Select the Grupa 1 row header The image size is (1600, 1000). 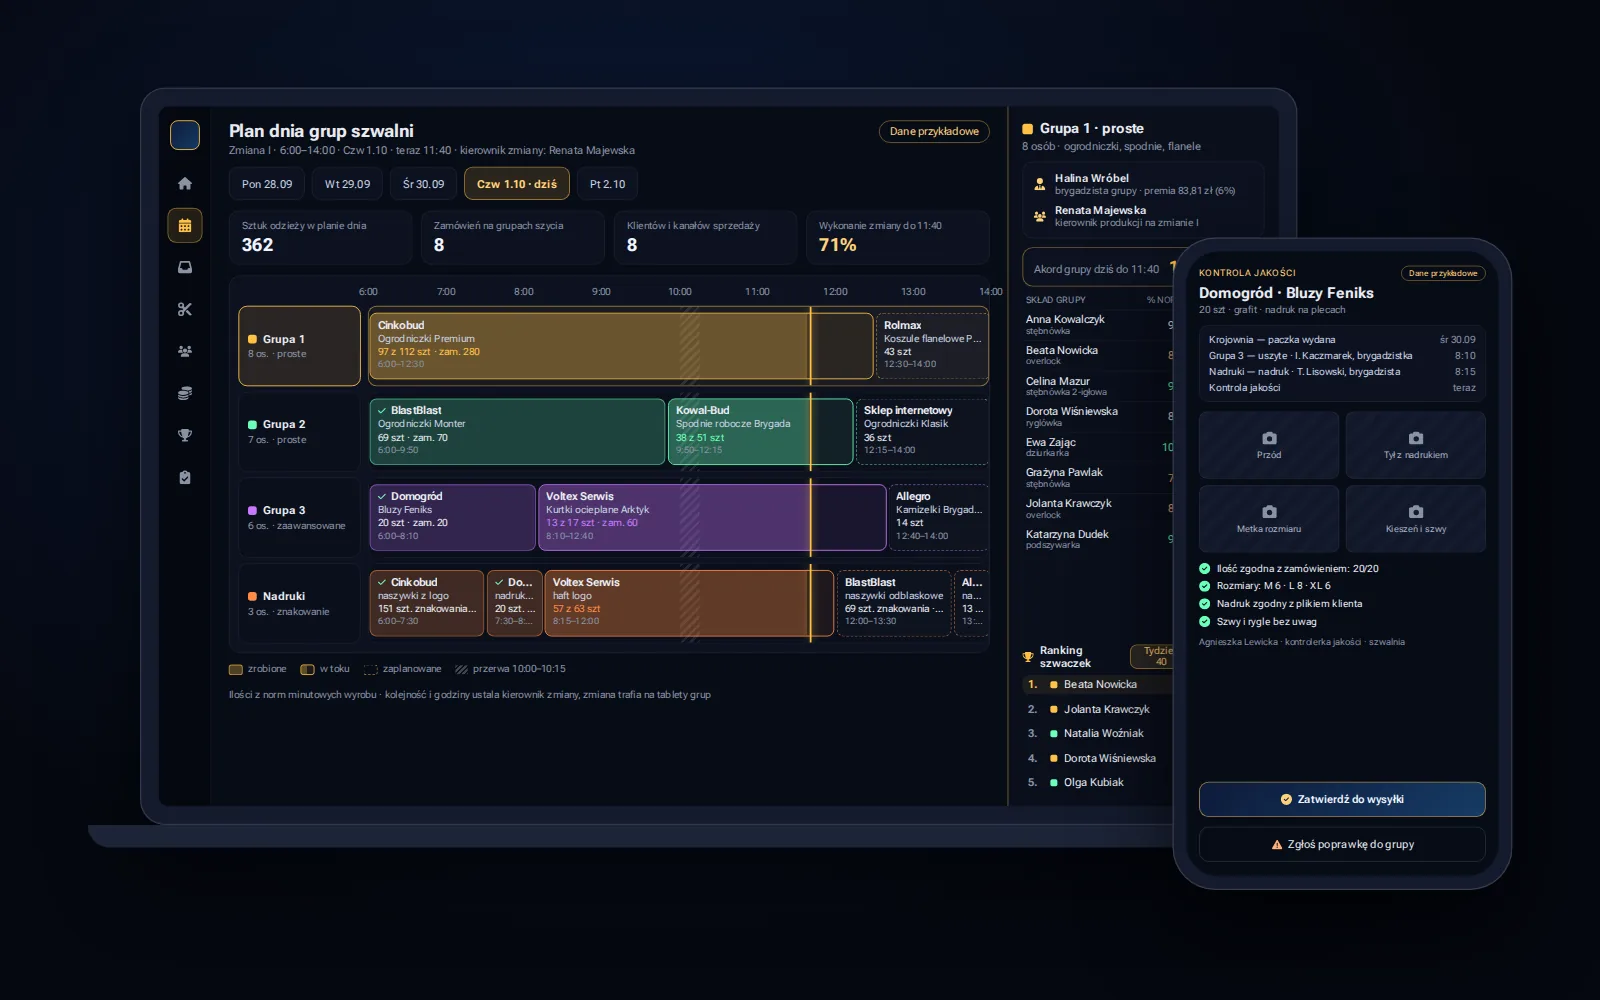point(299,346)
